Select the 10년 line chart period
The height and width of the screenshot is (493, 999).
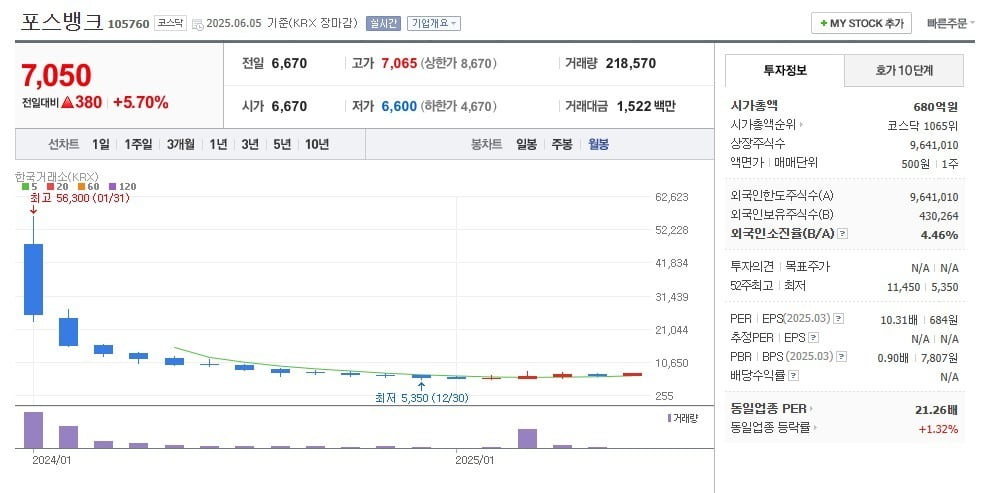[x=317, y=145]
